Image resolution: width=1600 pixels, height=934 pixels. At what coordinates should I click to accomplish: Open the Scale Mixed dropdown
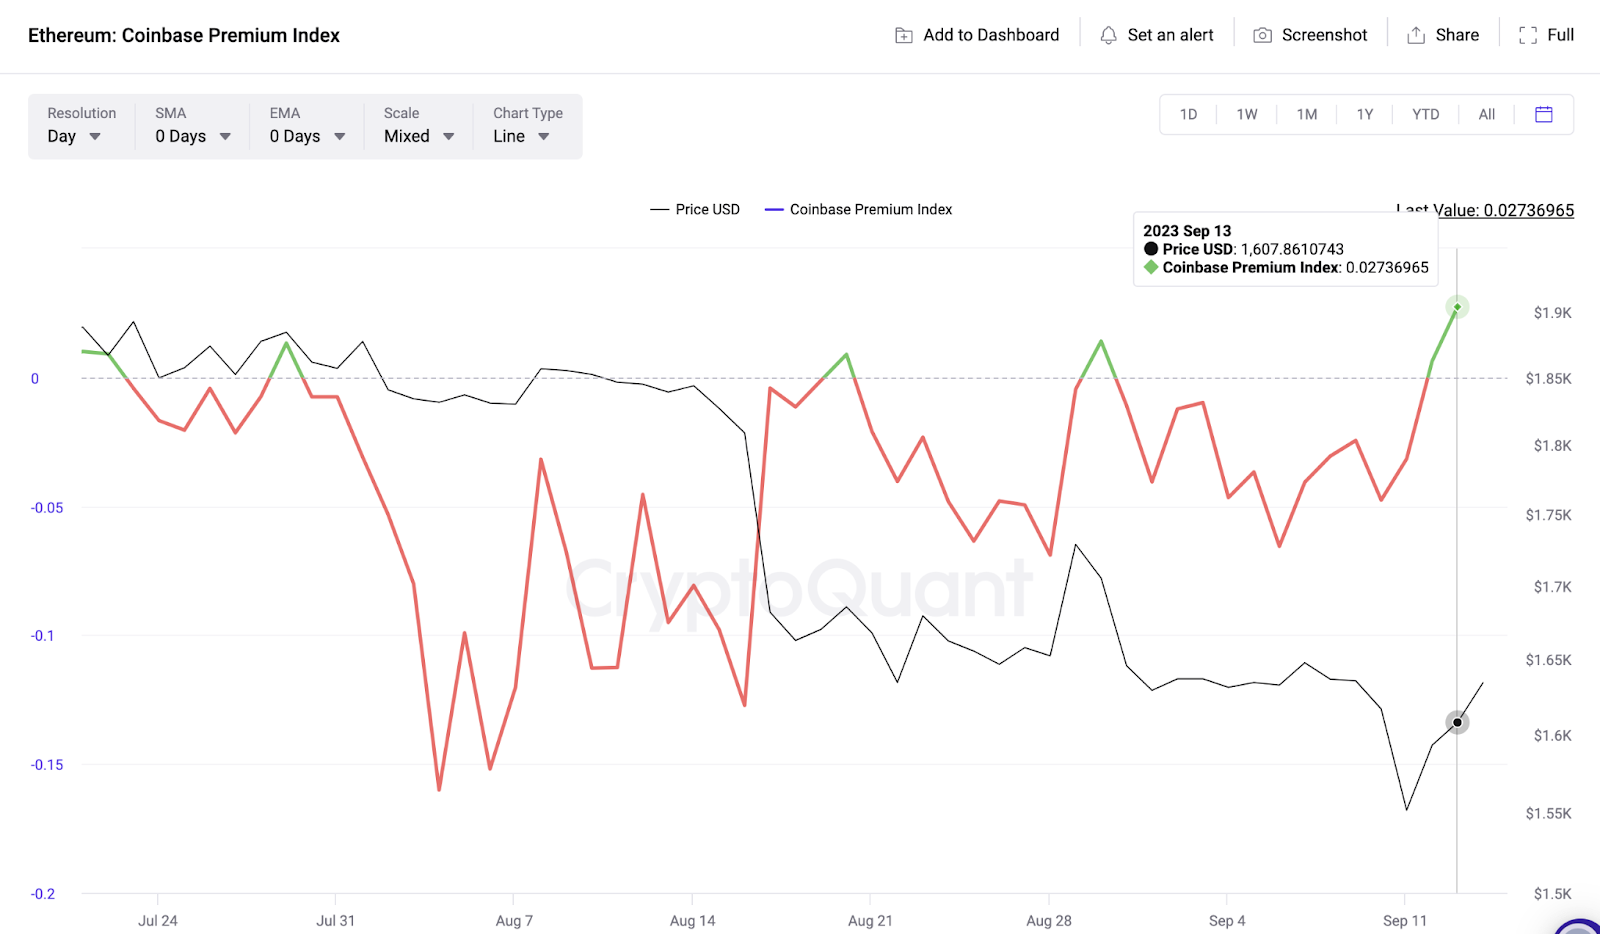(x=419, y=126)
